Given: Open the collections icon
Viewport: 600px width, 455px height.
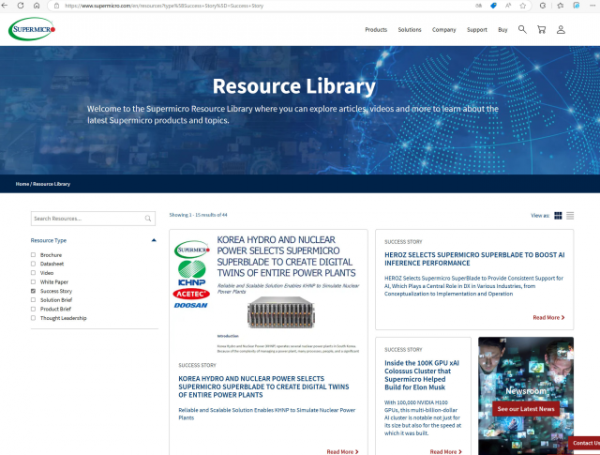Looking at the screenshot, I should point(576,5).
